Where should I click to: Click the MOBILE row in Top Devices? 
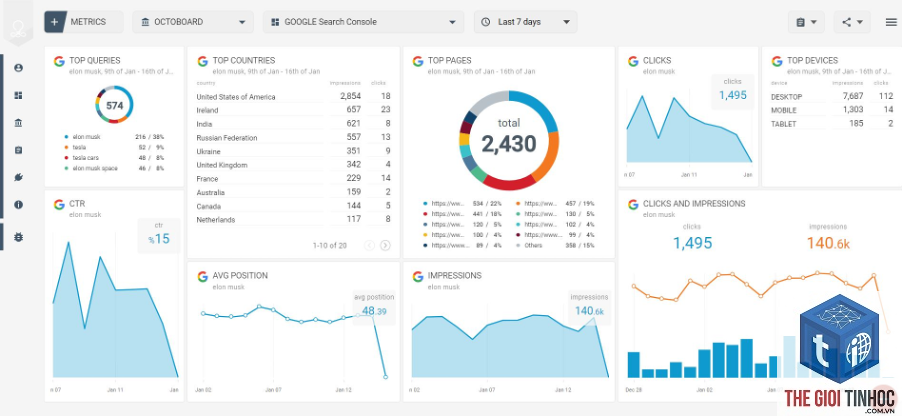tap(832, 110)
